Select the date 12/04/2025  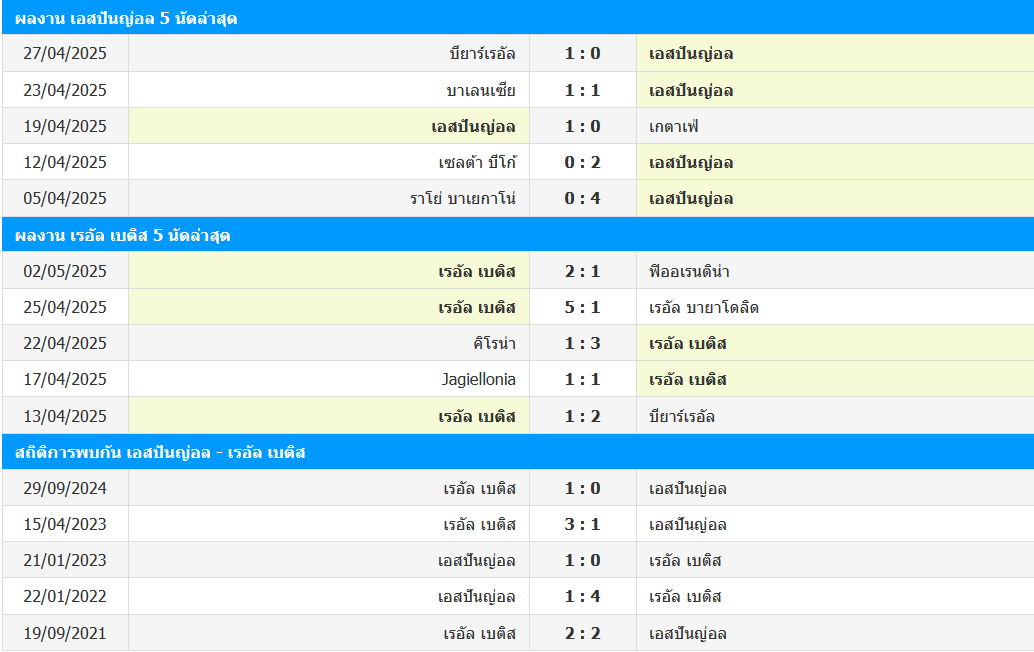click(x=65, y=162)
